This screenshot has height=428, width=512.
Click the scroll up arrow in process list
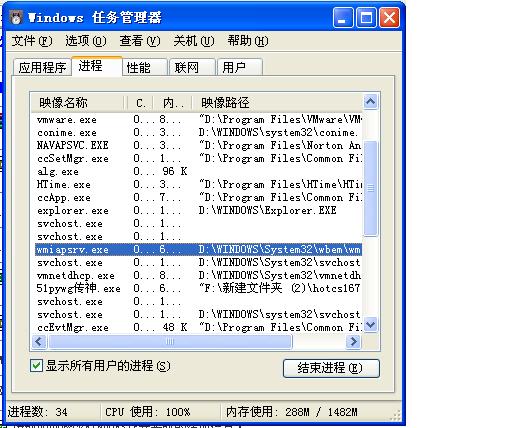coord(371,101)
